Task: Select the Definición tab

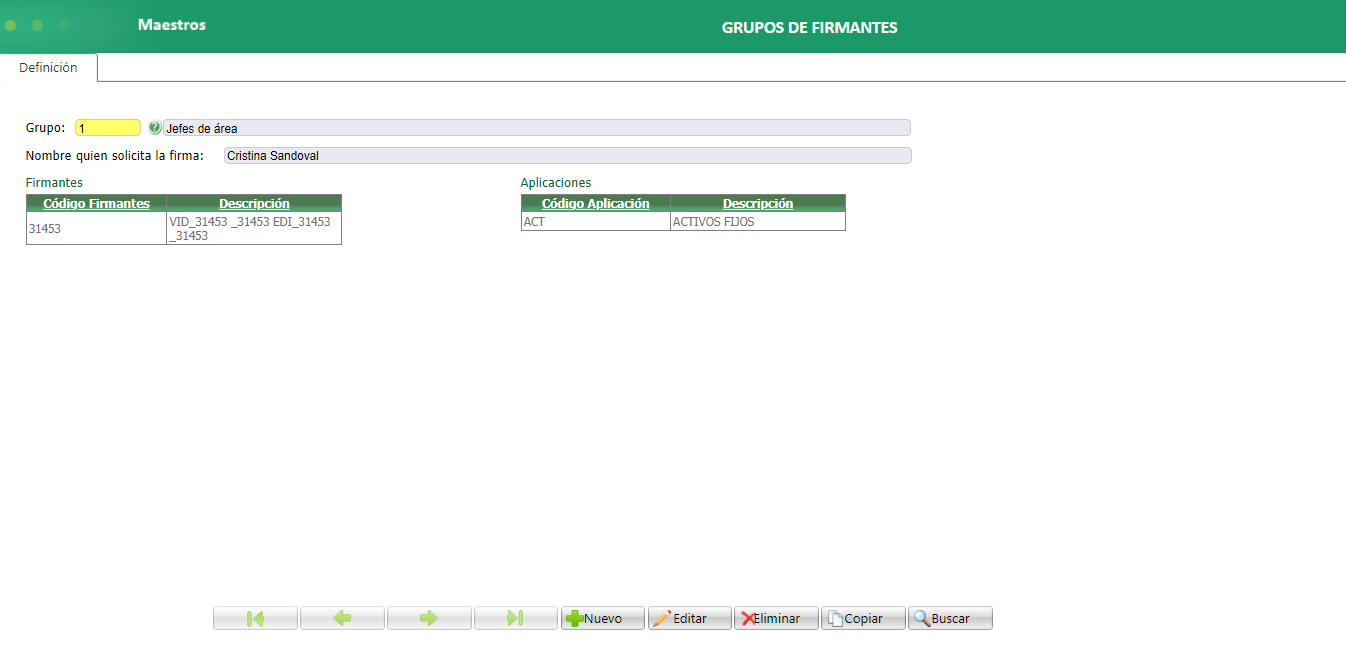Action: pos(48,68)
